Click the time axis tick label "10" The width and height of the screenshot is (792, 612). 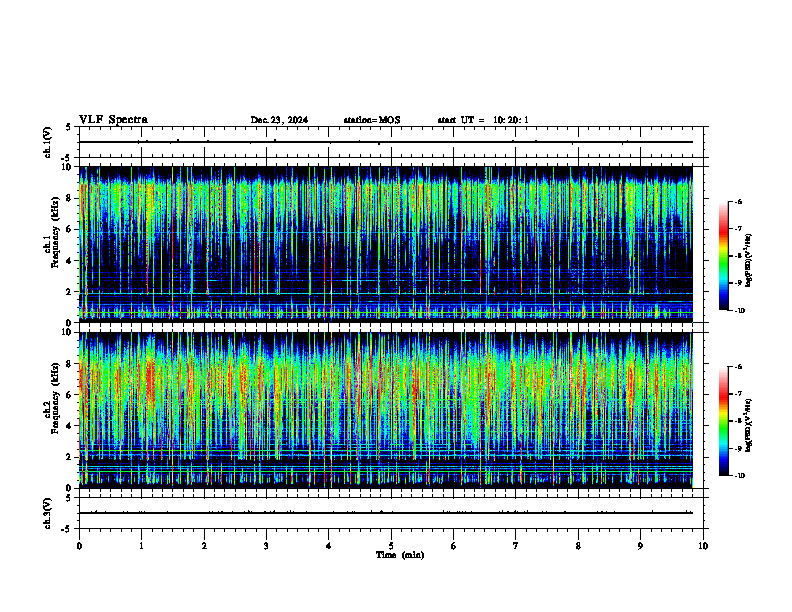pyautogui.click(x=703, y=546)
